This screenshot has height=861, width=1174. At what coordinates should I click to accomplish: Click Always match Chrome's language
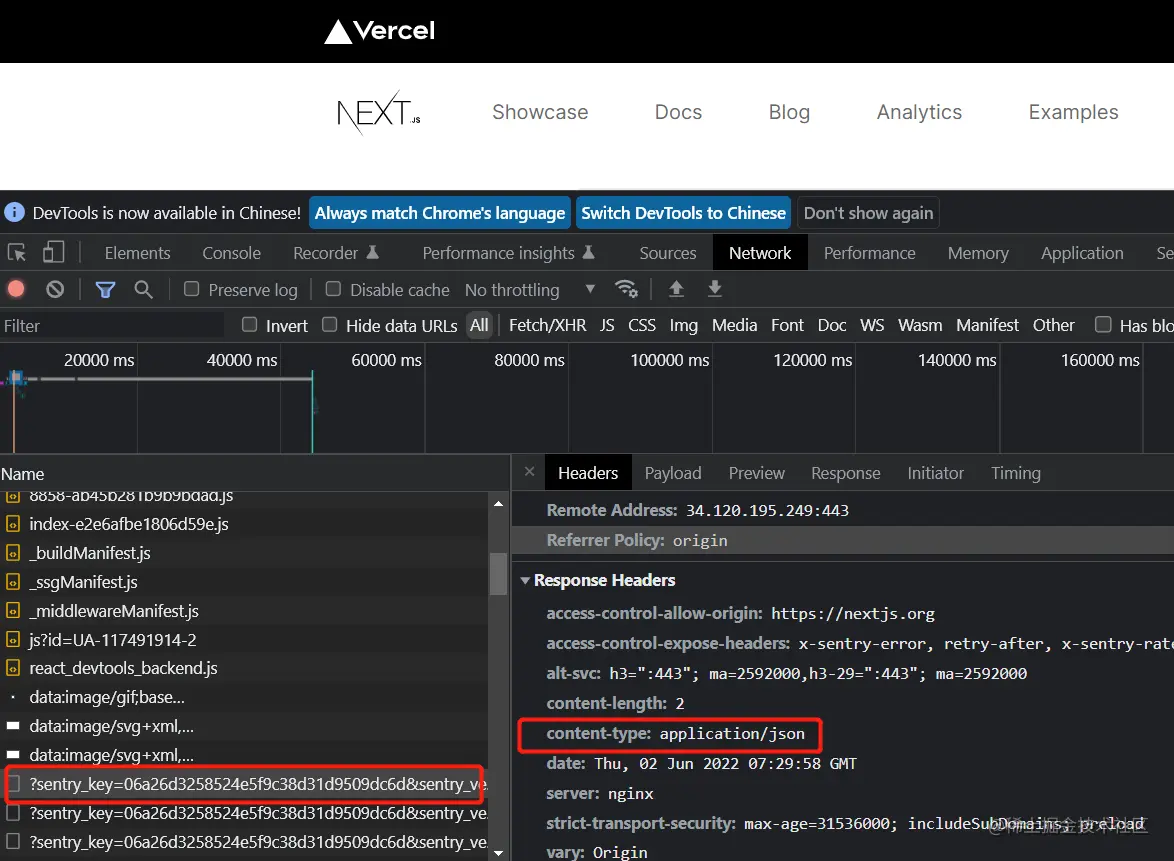440,213
